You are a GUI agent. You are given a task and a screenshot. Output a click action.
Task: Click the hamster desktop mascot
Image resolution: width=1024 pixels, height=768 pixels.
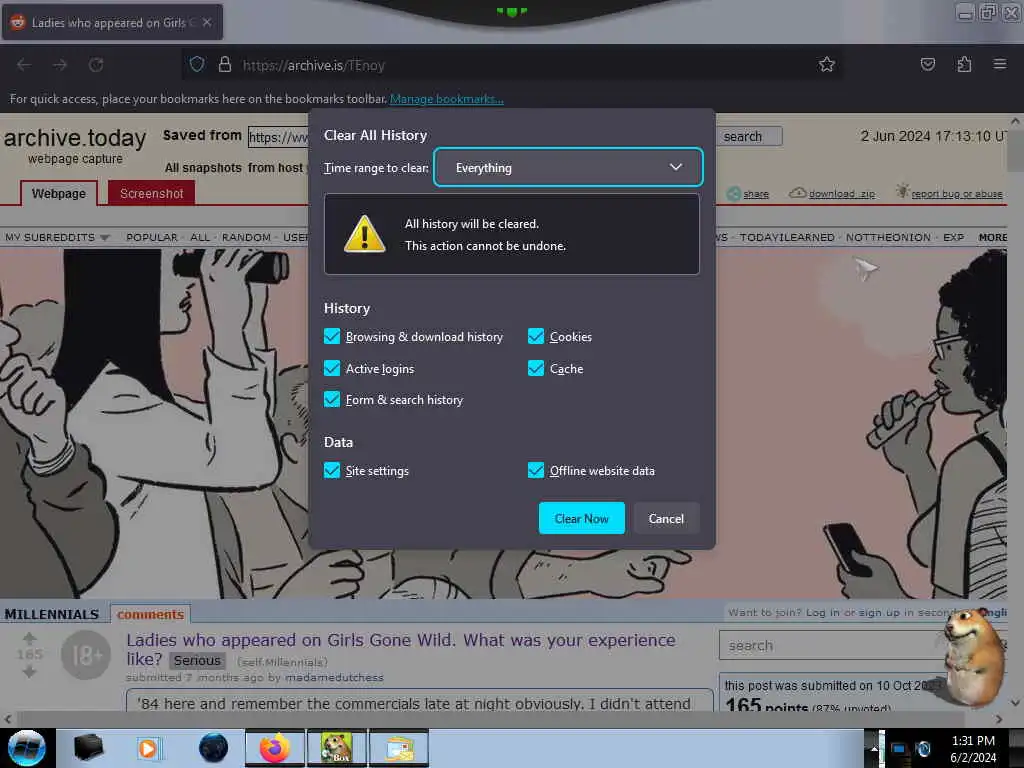click(973, 657)
